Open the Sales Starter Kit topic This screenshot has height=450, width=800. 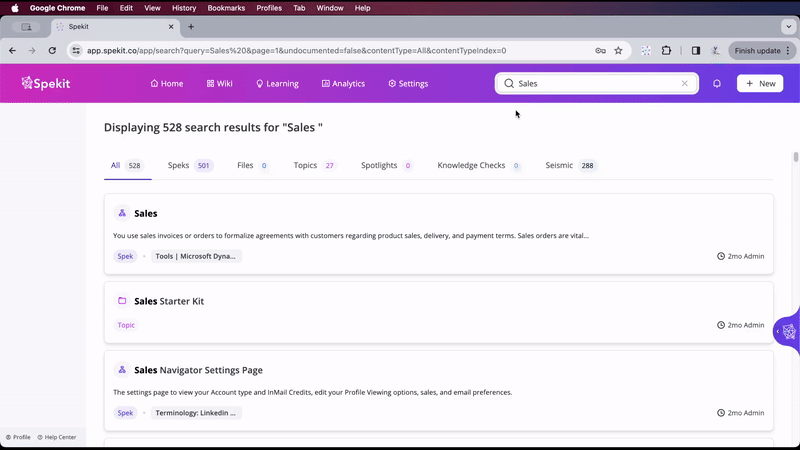coord(439,312)
